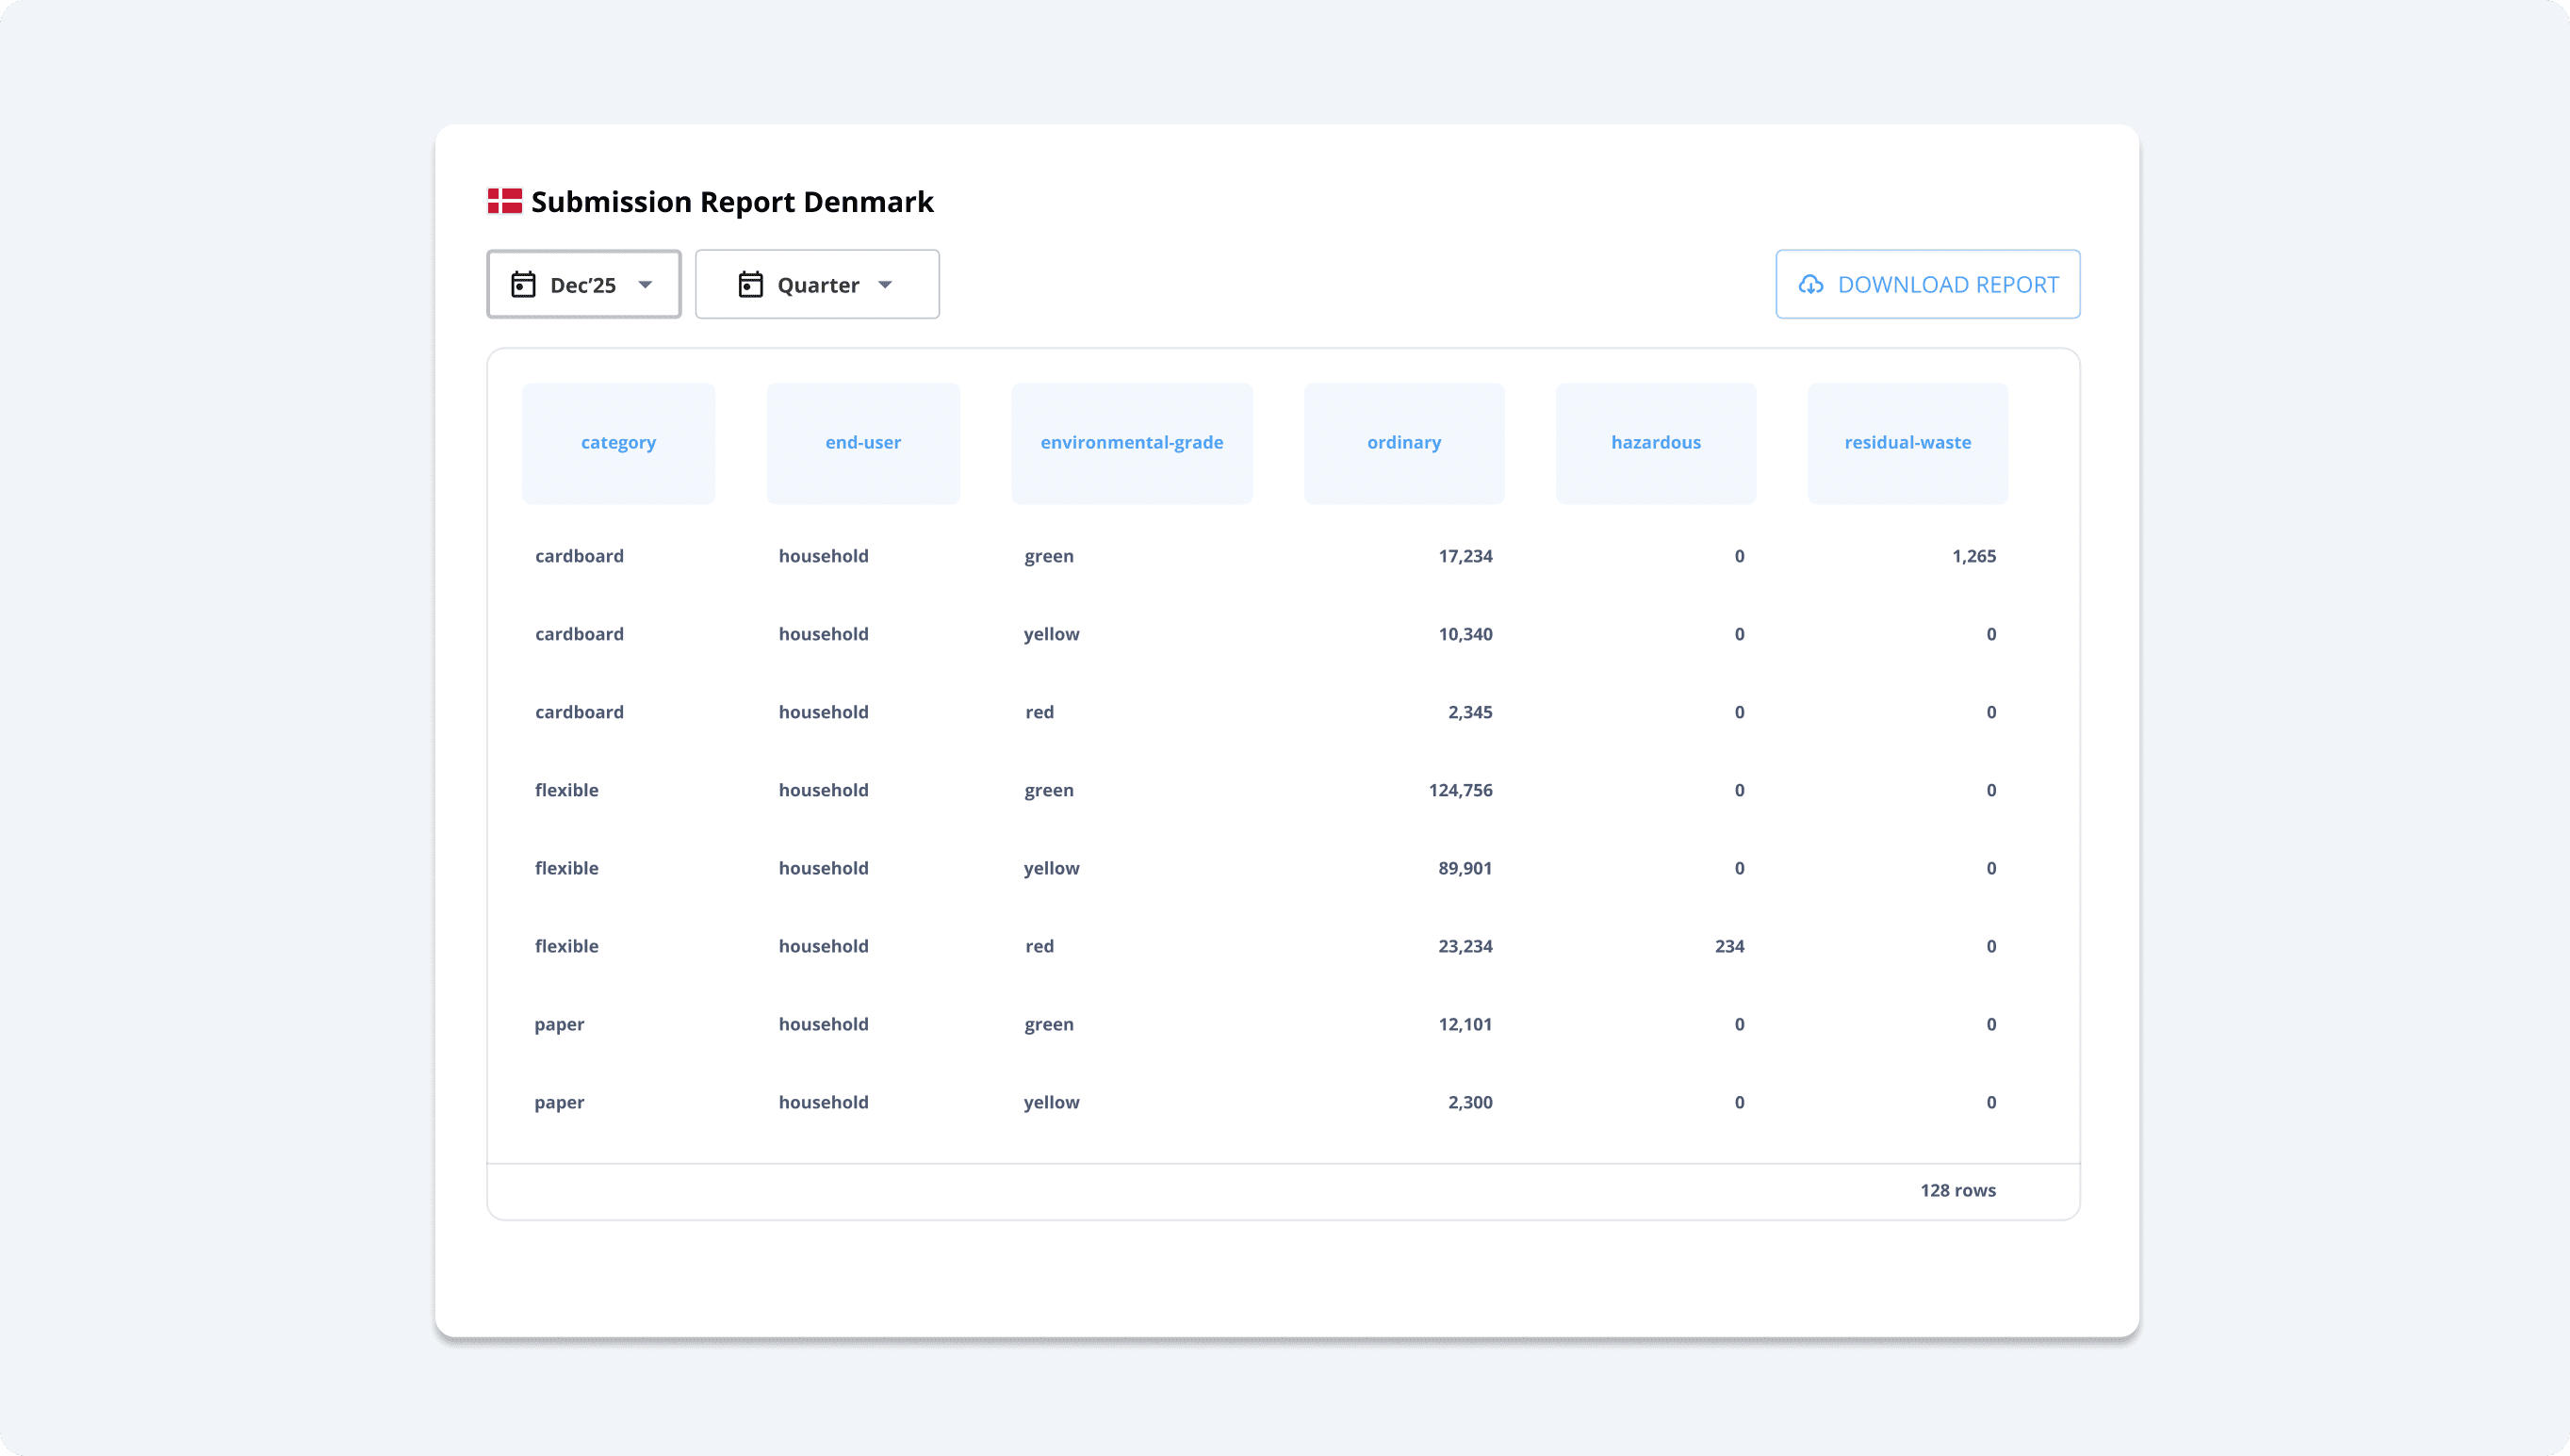Click the 124,756 ordinary value
Image resolution: width=2570 pixels, height=1456 pixels.
(1460, 790)
